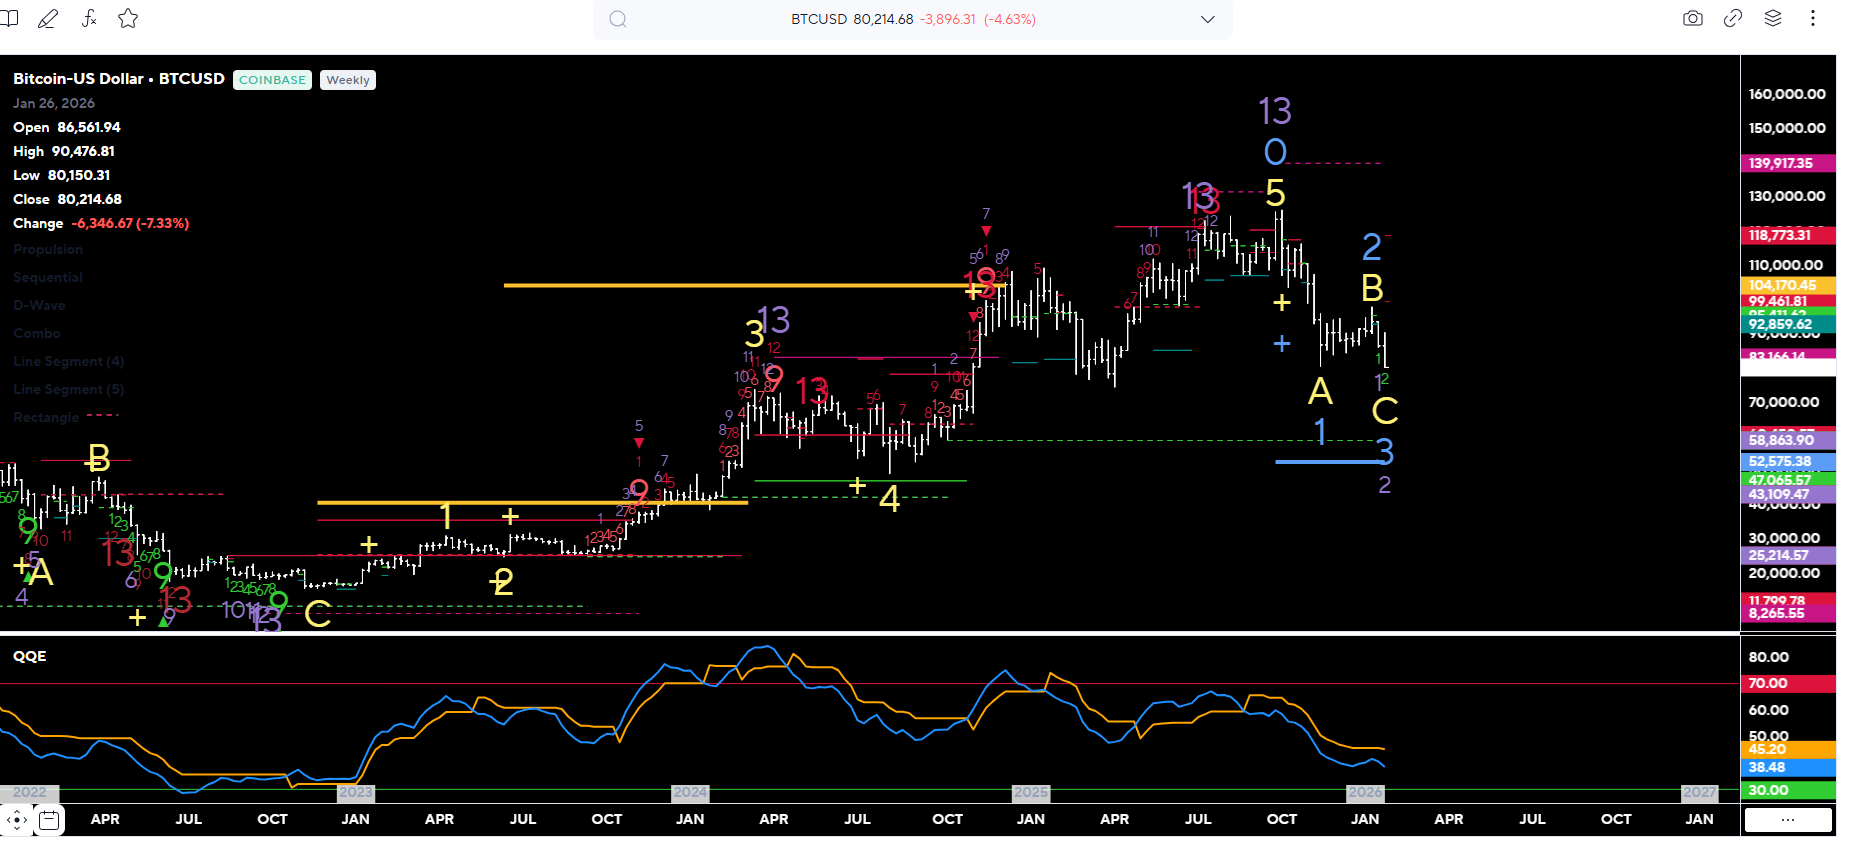
Task: Click the Combo indicator label
Action: (37, 334)
